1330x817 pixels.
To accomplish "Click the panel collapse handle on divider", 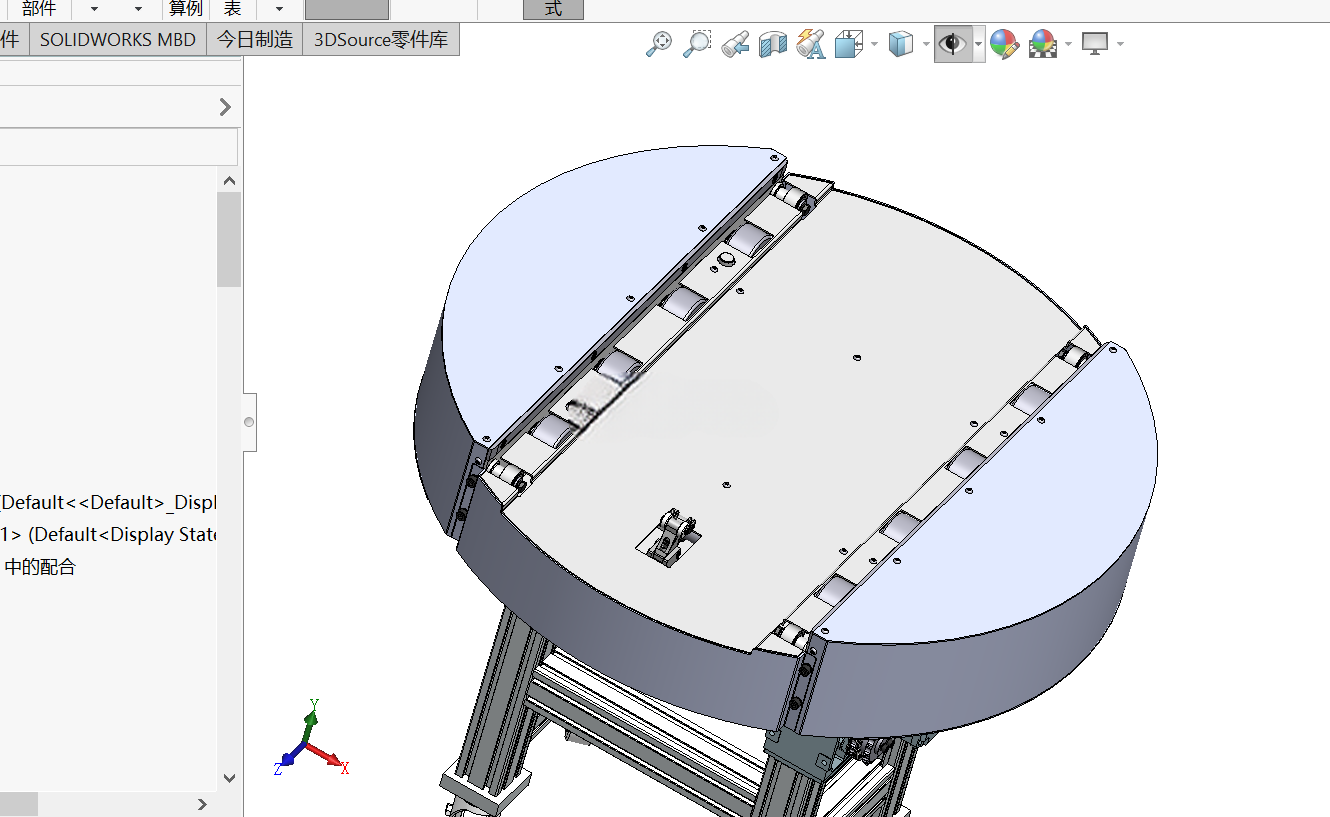I will (249, 422).
